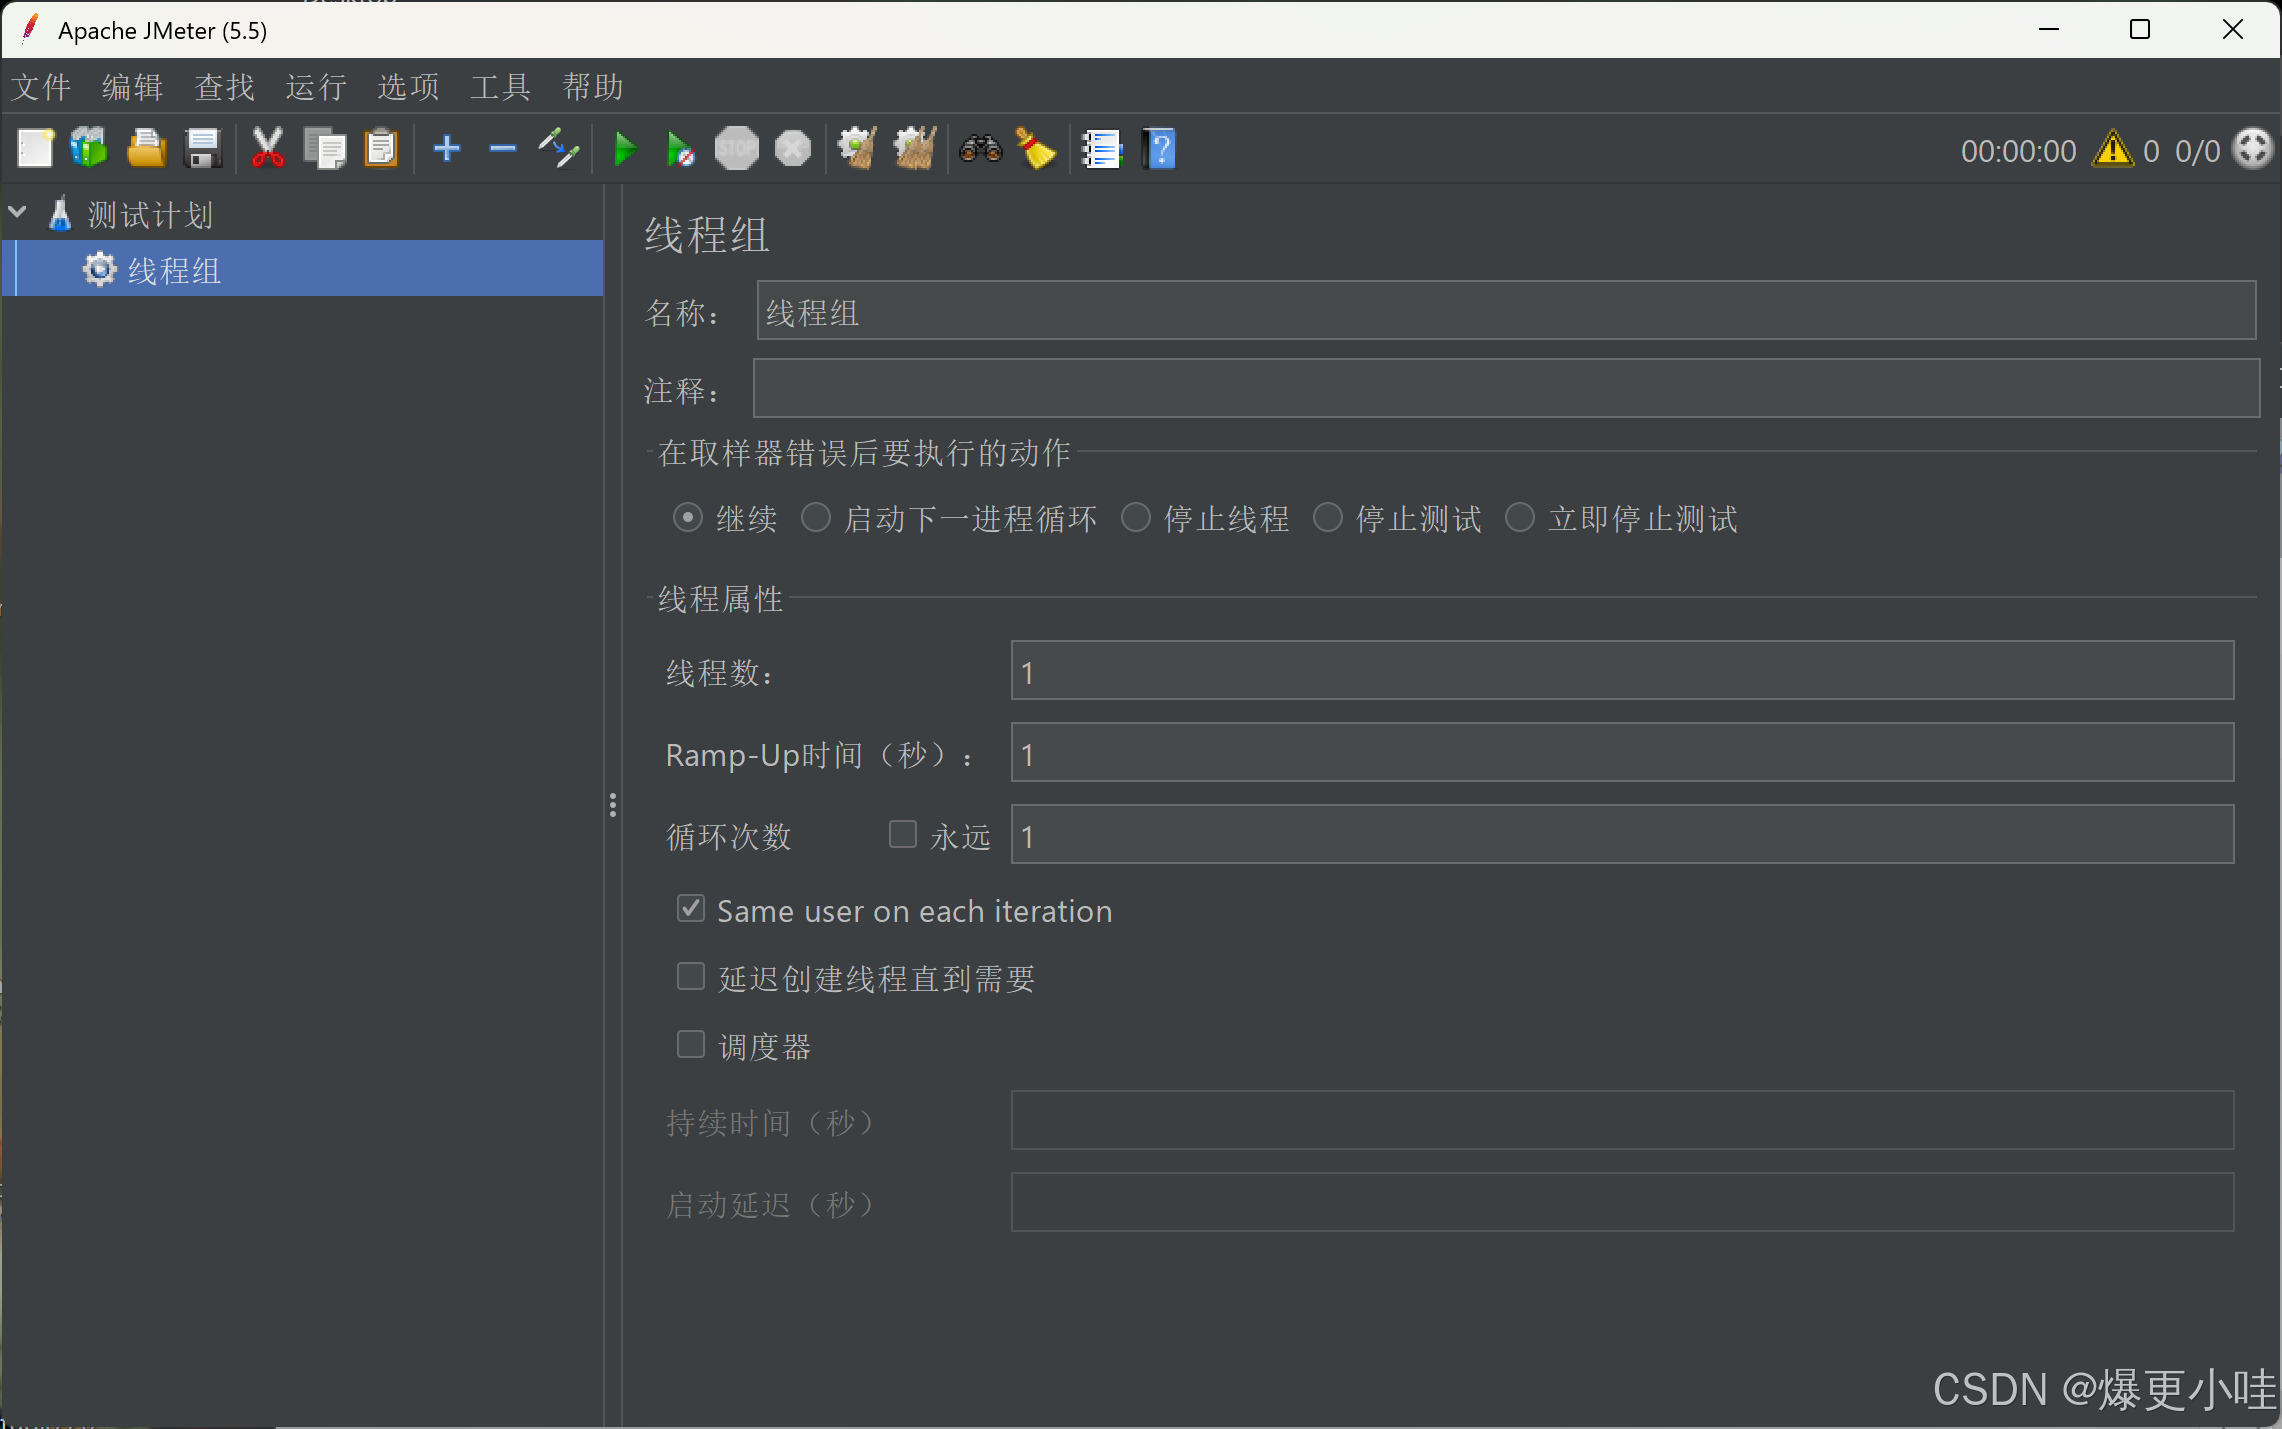
Task: Click the Templates icon in toolbar
Action: click(x=89, y=149)
